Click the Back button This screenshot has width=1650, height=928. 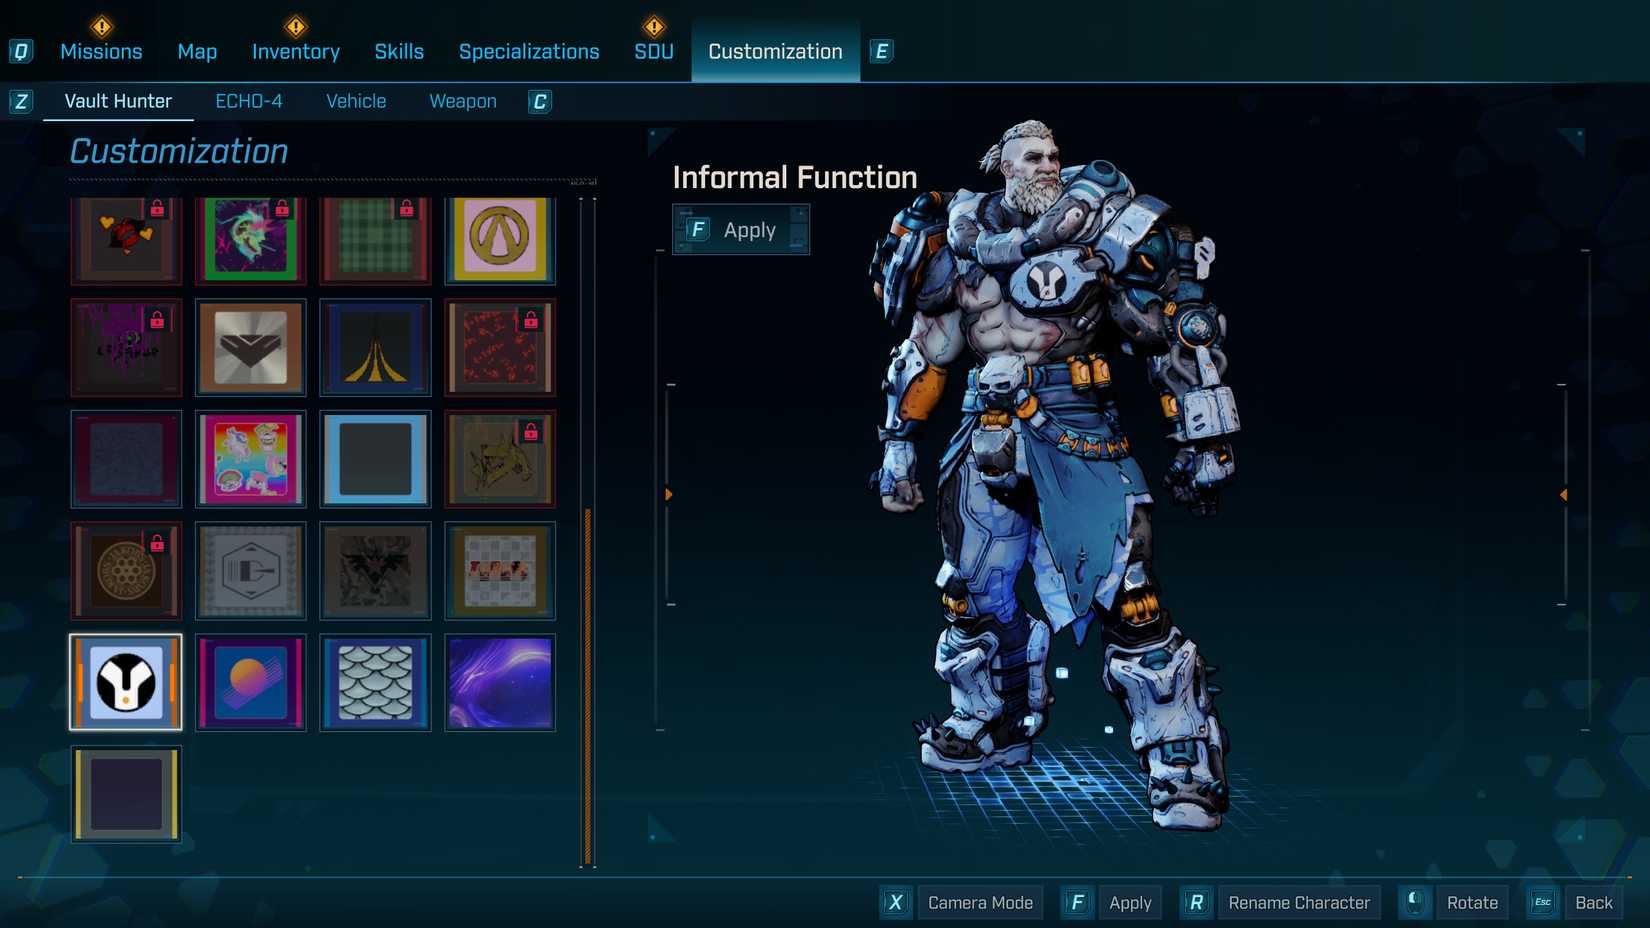pos(1593,903)
